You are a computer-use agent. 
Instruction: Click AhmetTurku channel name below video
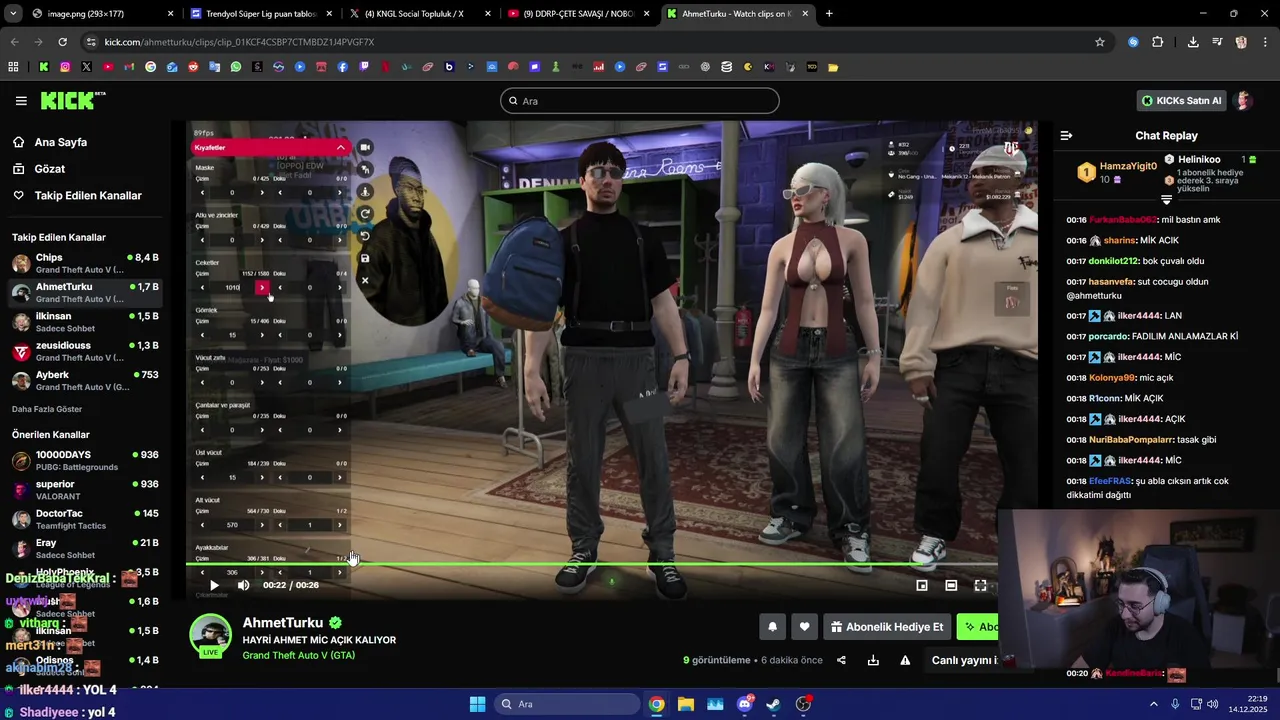click(283, 623)
